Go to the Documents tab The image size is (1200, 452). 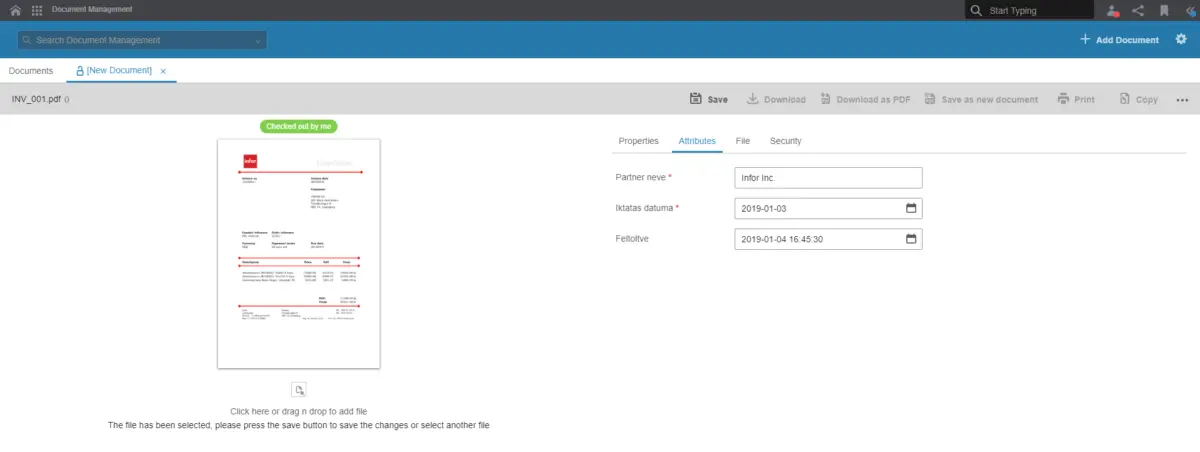click(x=31, y=71)
